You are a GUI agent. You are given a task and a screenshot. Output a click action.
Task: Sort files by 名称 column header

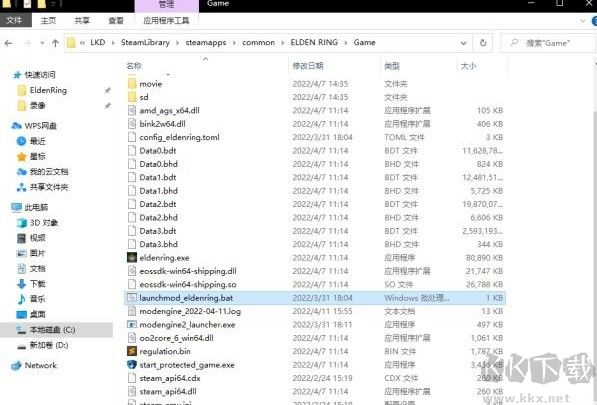click(x=134, y=66)
